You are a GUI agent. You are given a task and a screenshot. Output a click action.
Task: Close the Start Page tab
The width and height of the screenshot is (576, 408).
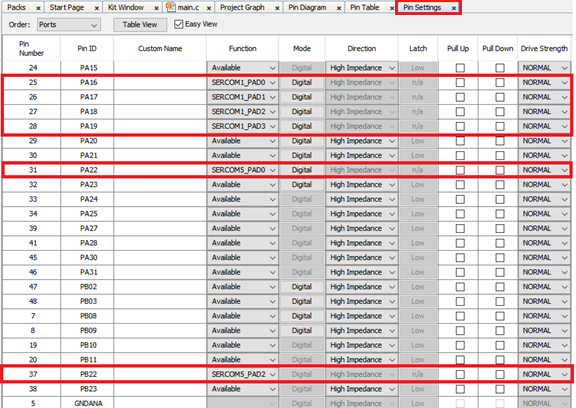pos(97,8)
